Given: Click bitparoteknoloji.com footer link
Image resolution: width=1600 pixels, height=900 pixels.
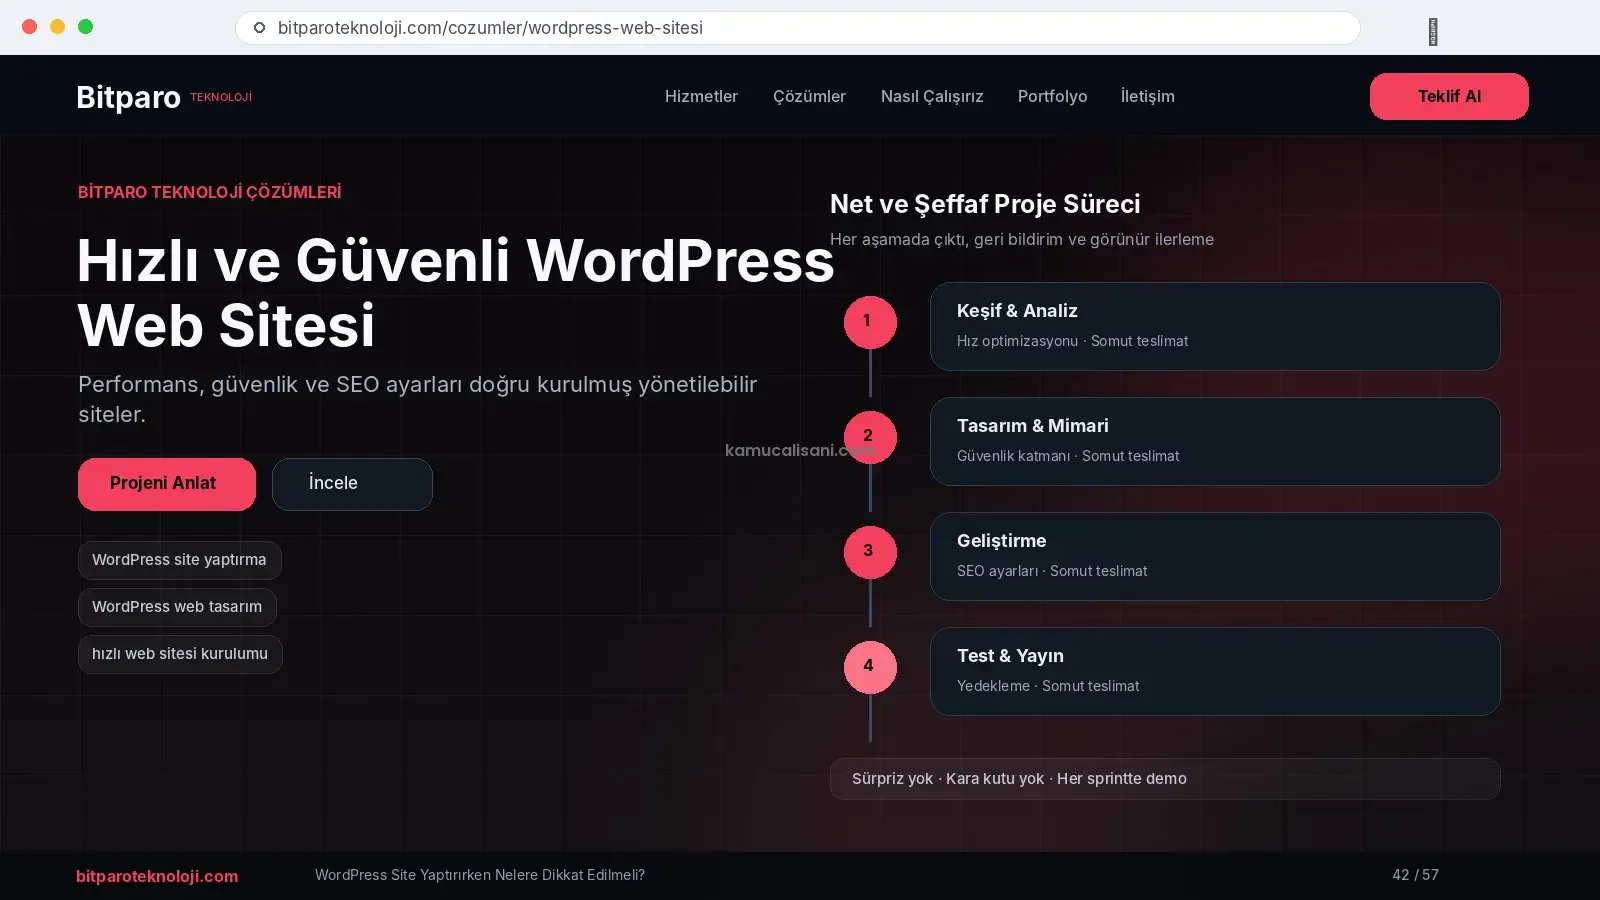Looking at the screenshot, I should click(157, 876).
